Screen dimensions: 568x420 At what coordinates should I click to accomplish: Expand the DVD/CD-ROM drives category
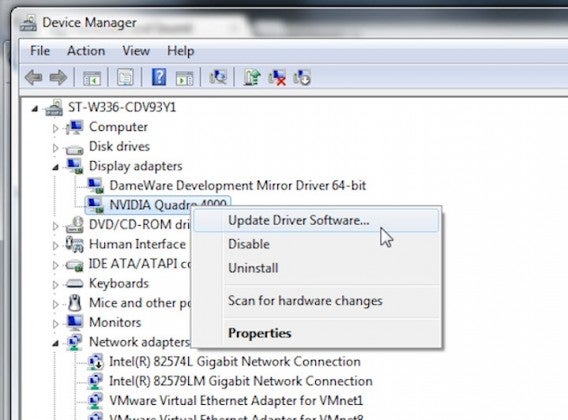55,226
